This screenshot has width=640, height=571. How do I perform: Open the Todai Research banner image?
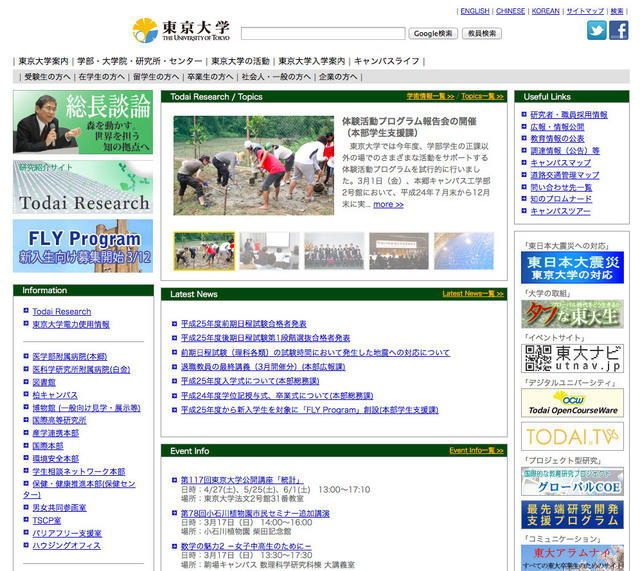click(83, 187)
